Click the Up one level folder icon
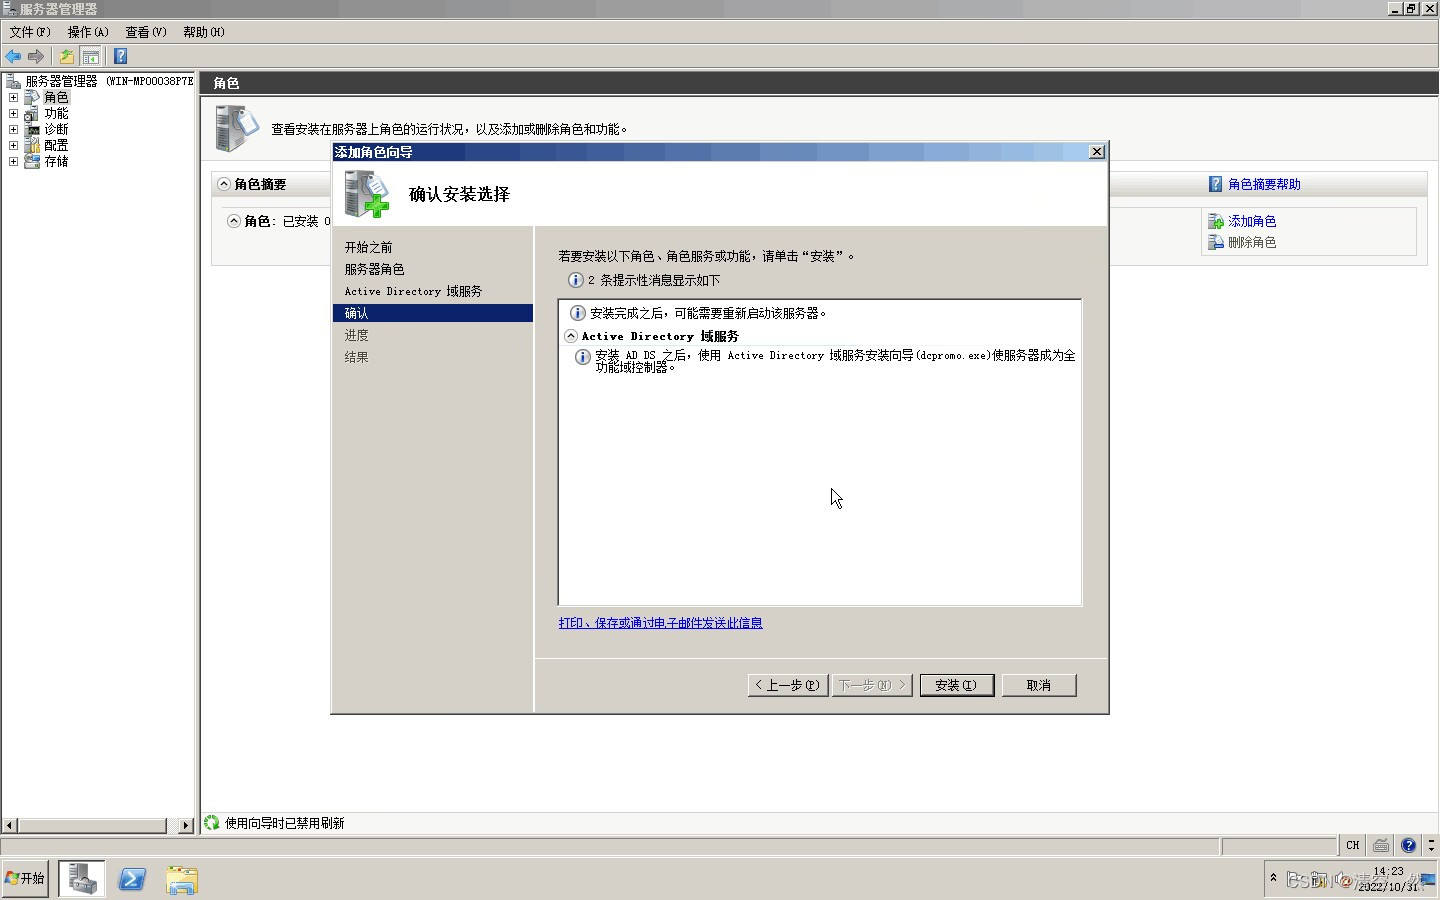The width and height of the screenshot is (1440, 900). pos(66,57)
